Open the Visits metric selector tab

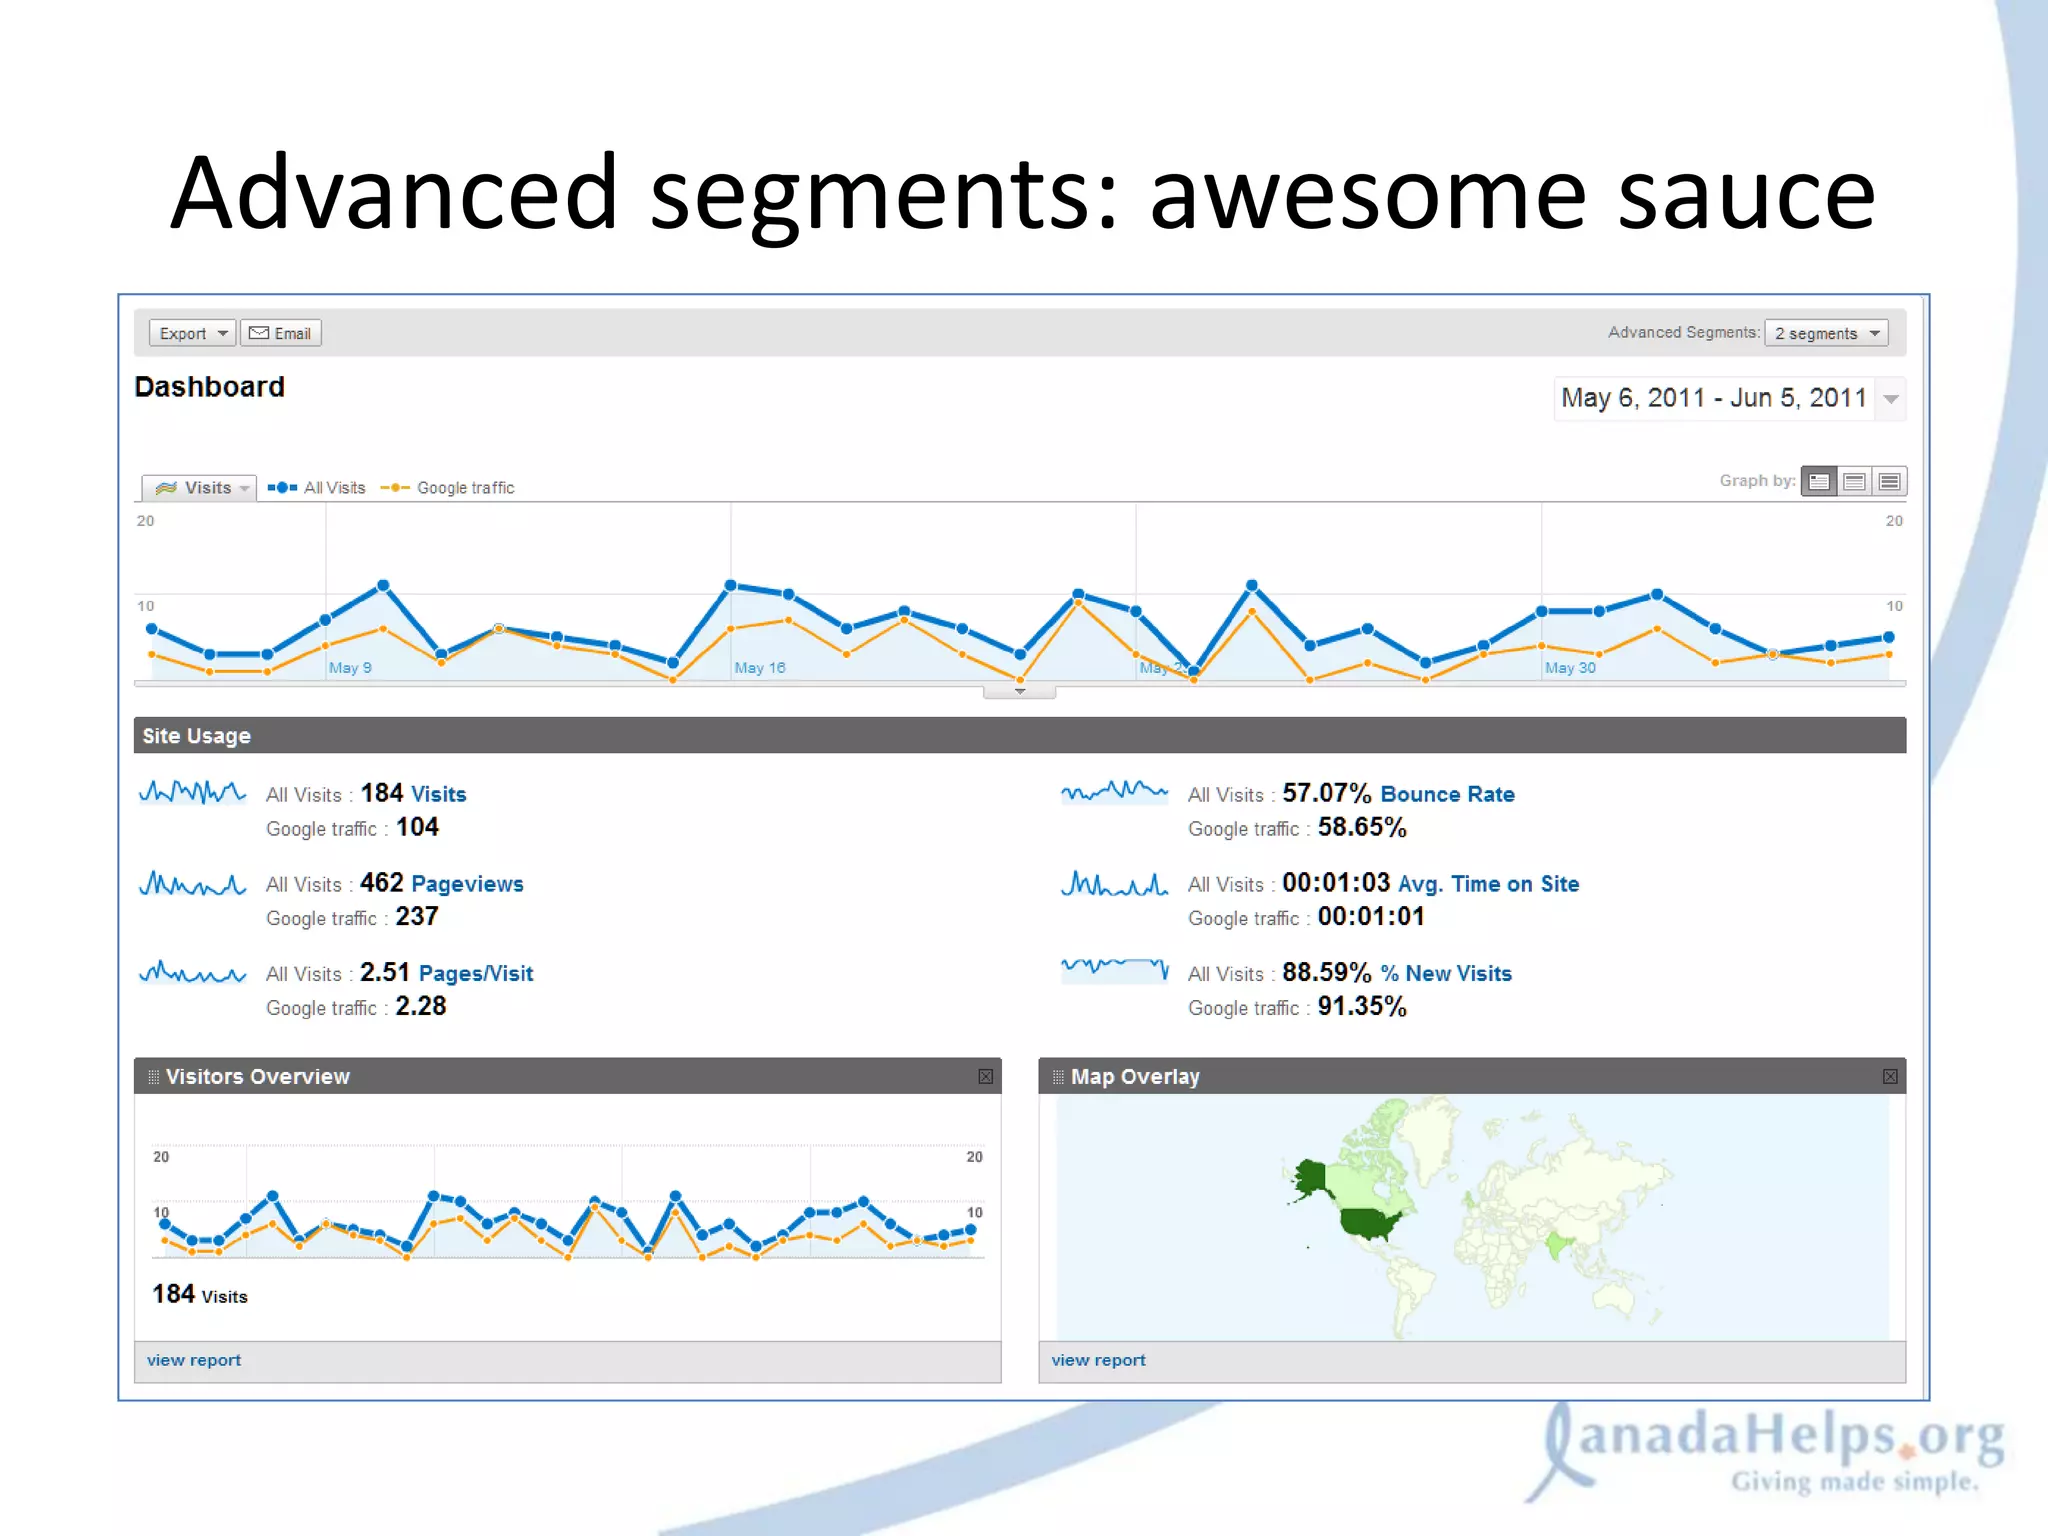200,488
